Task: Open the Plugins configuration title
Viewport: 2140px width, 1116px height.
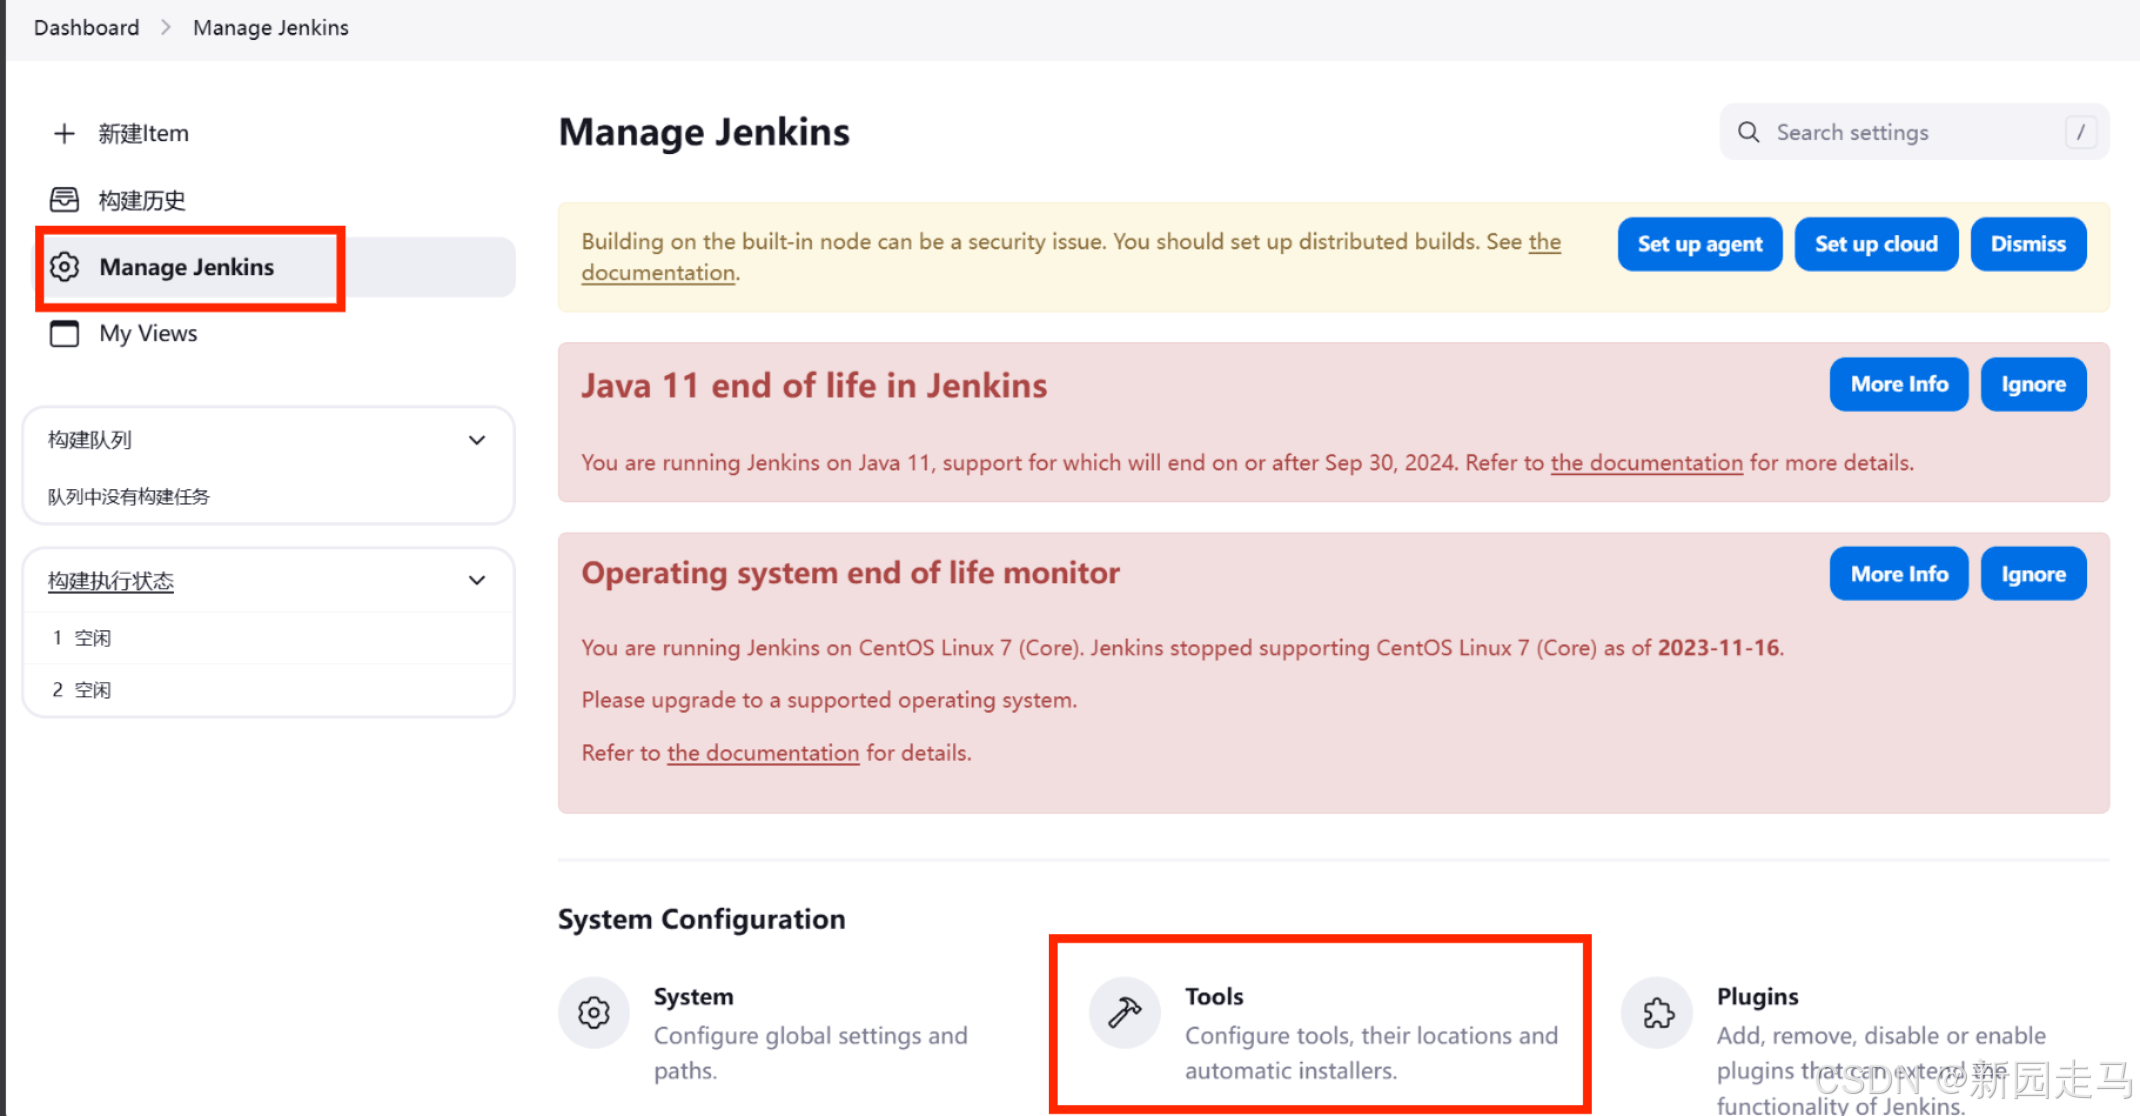Action: click(x=1757, y=996)
